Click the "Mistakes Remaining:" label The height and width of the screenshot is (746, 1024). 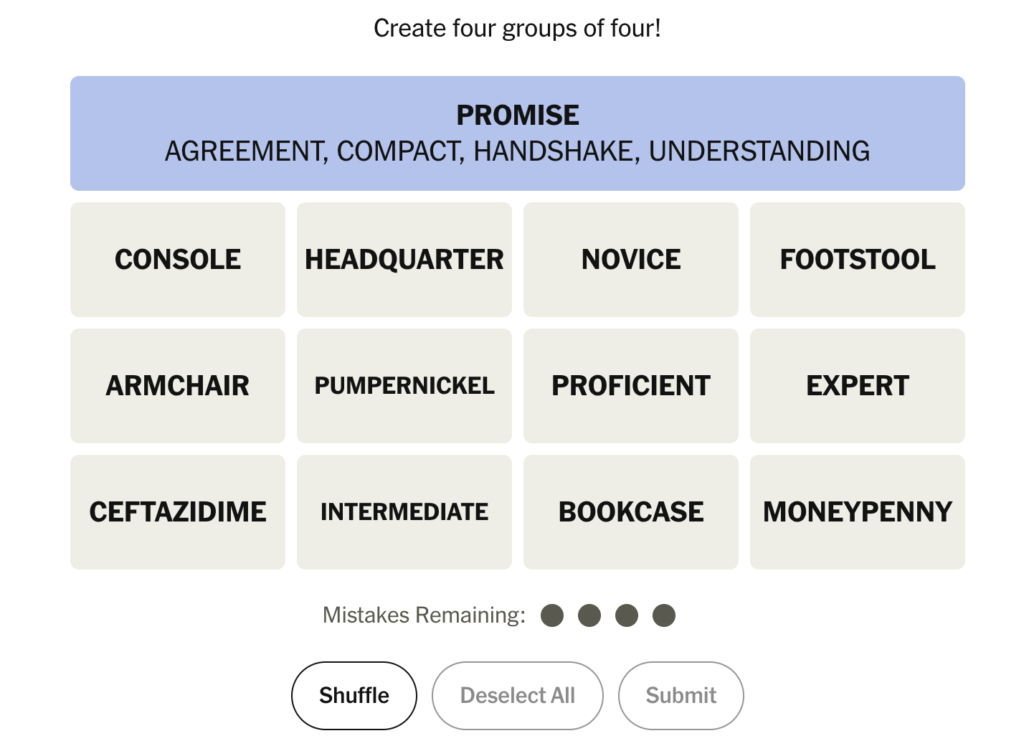(x=423, y=615)
